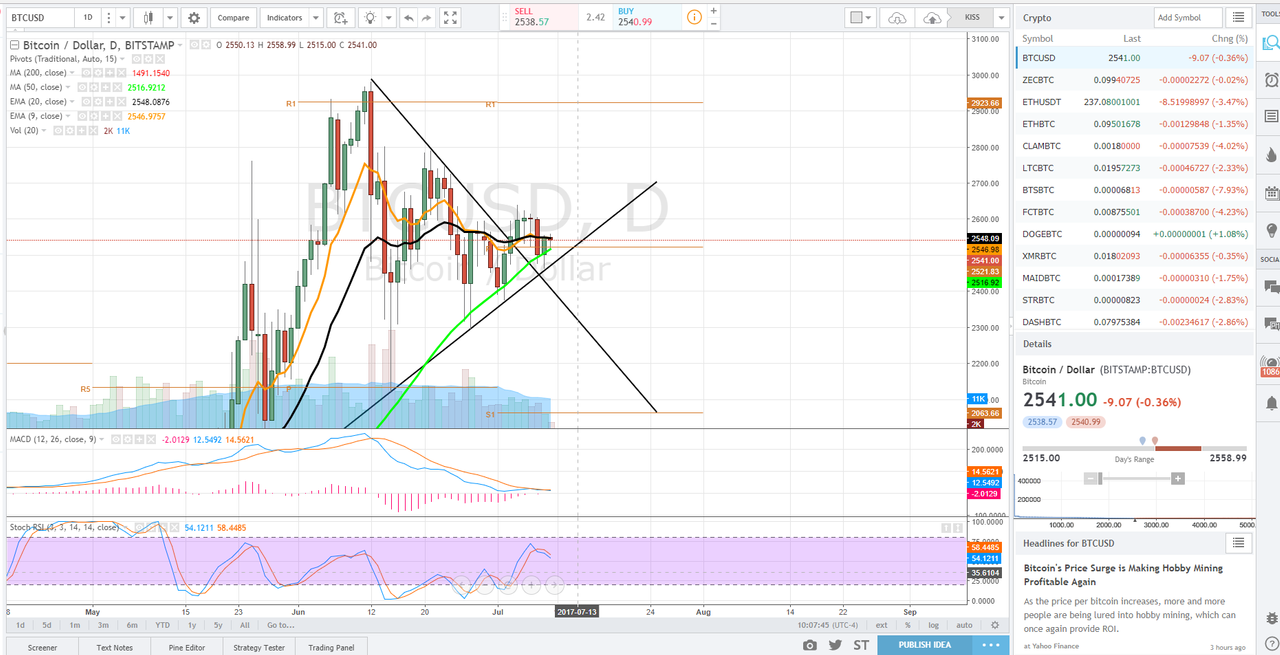Screen dimensions: 1280x655
Task: Click the BTCUSD symbol search field
Action: coord(40,18)
